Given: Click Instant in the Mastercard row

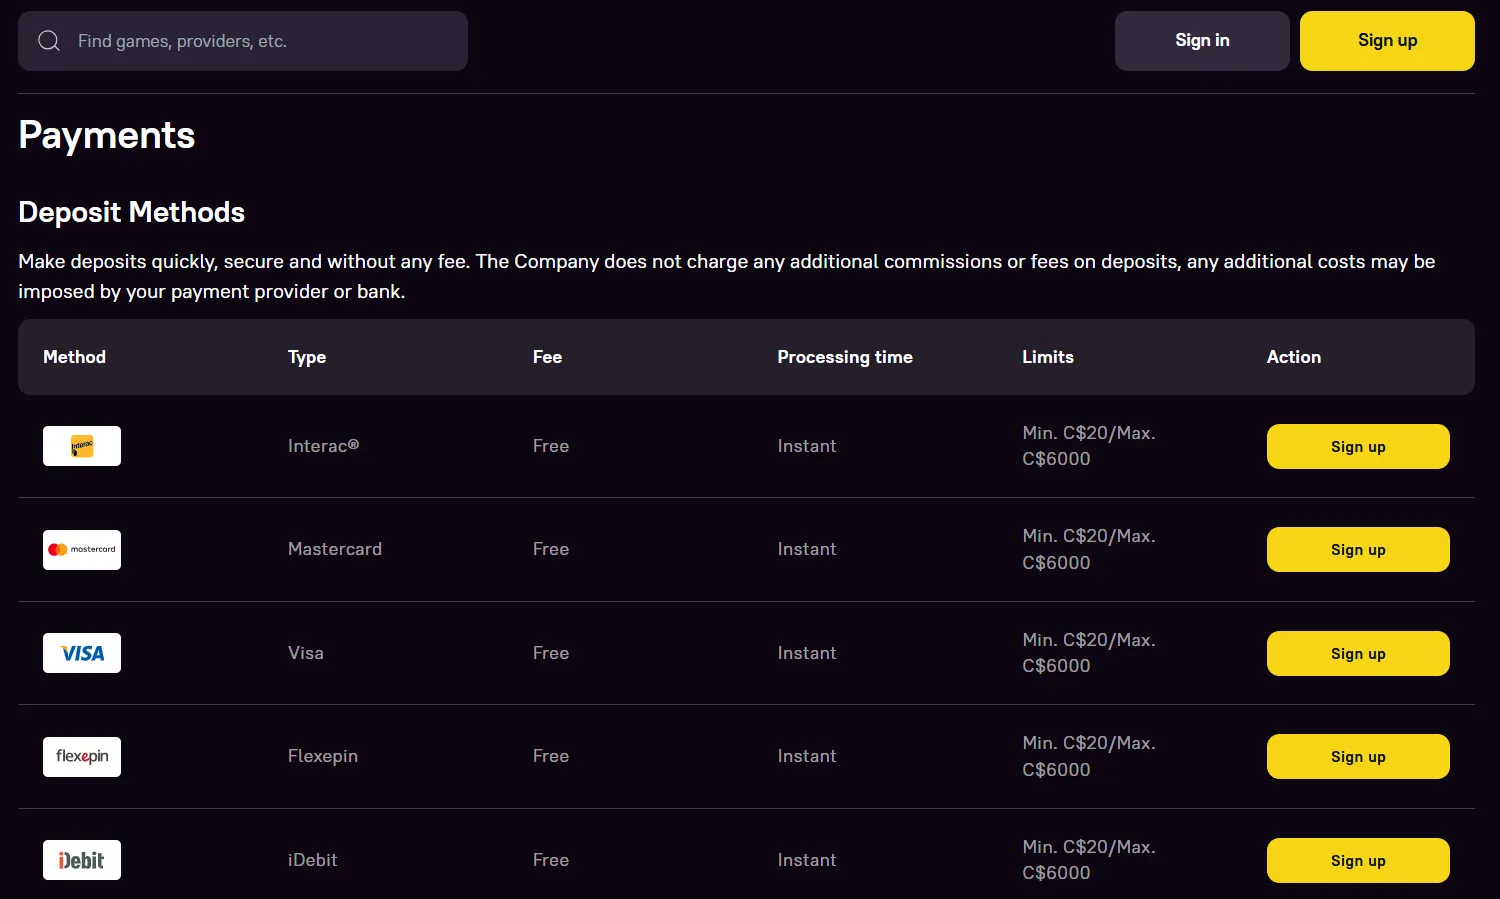Looking at the screenshot, I should coord(807,549).
